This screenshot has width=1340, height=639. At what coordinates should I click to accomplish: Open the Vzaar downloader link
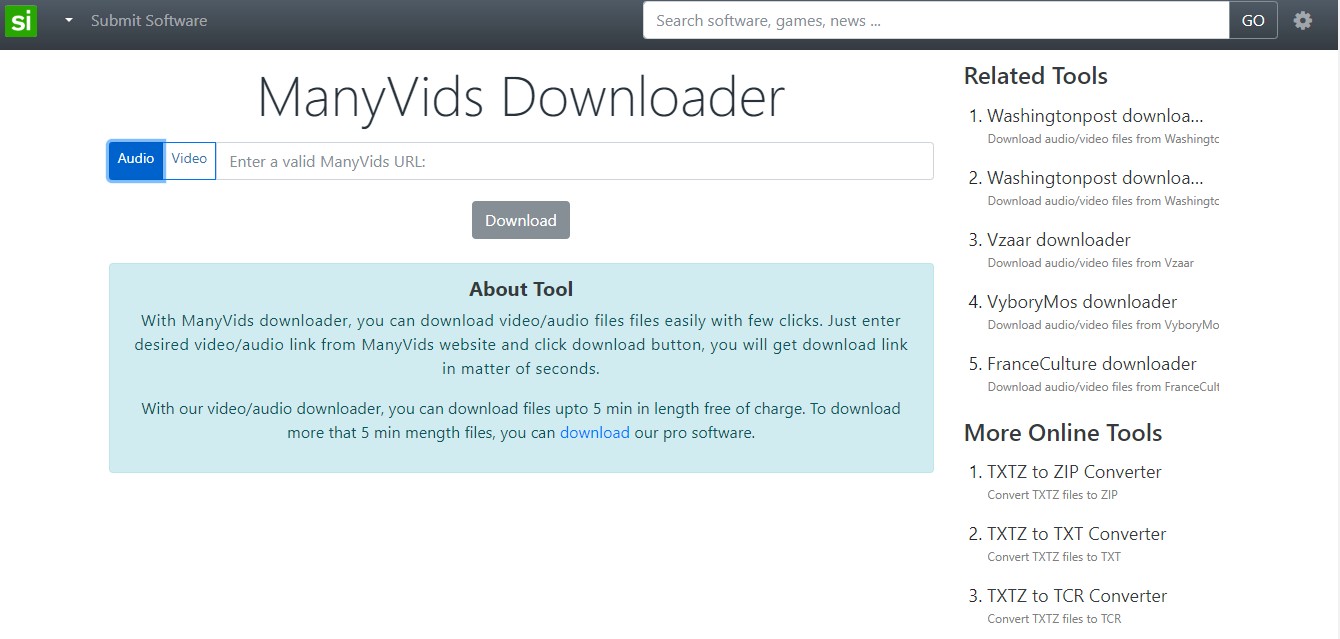1059,240
